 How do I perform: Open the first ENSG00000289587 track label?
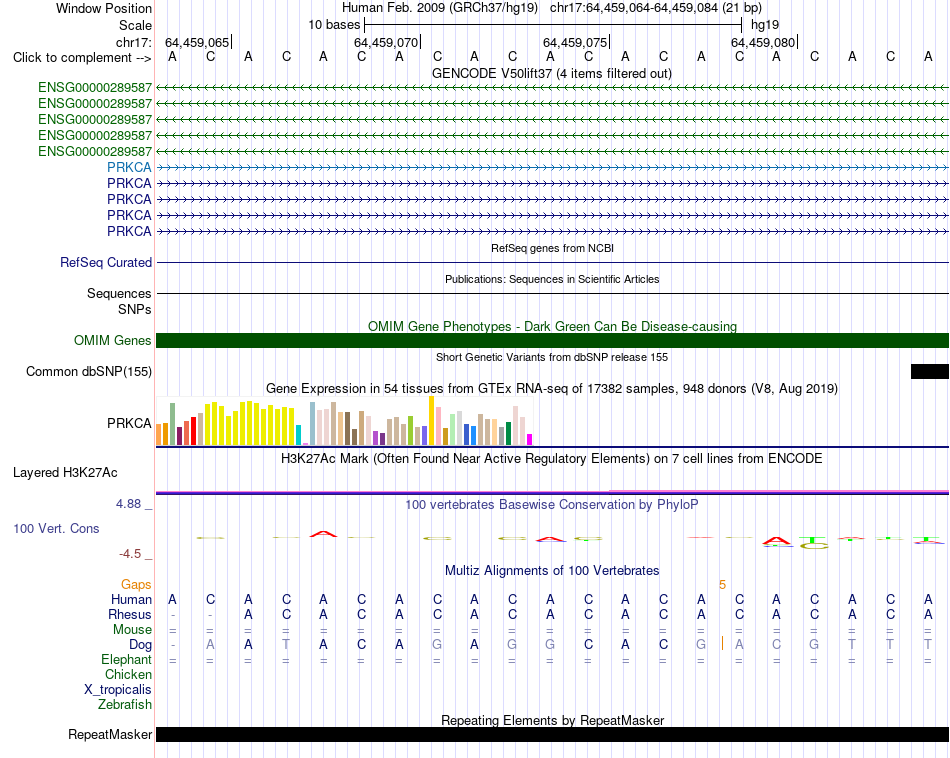click(x=95, y=88)
